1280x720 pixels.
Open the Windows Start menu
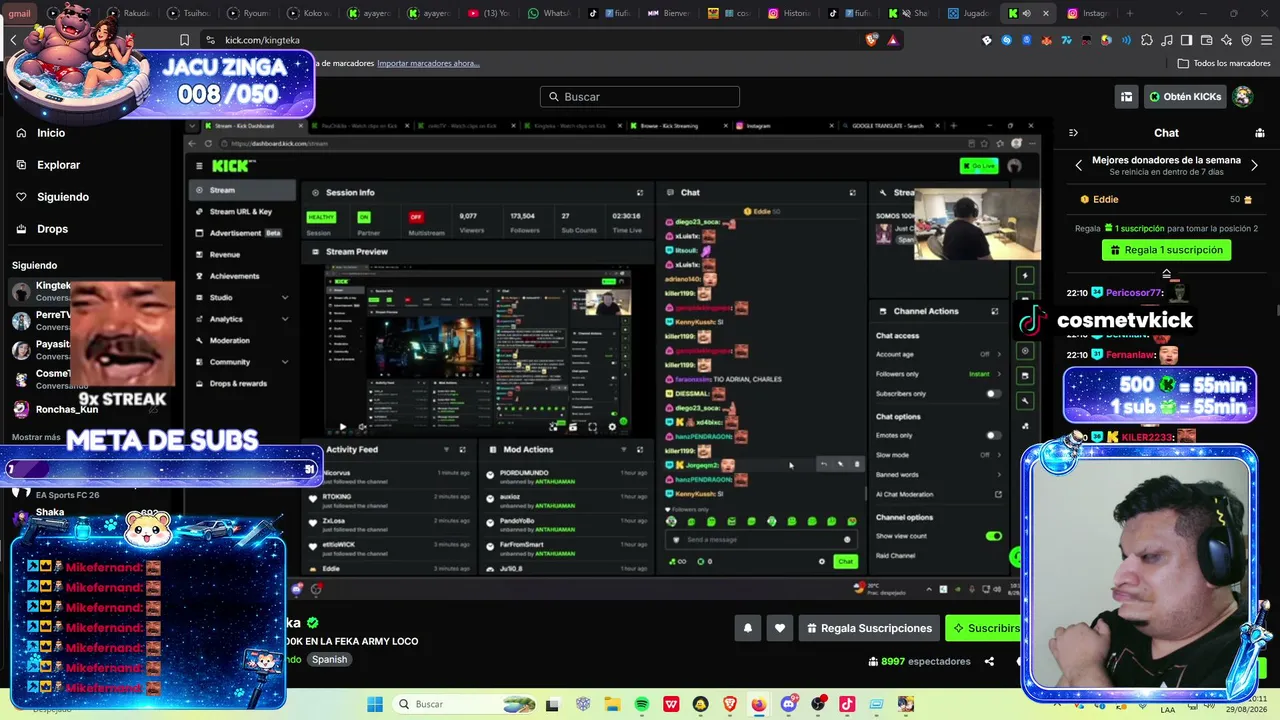tap(375, 704)
